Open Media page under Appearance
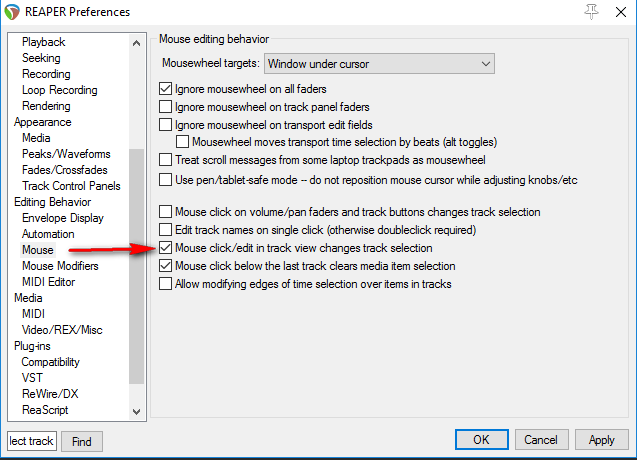 36,138
